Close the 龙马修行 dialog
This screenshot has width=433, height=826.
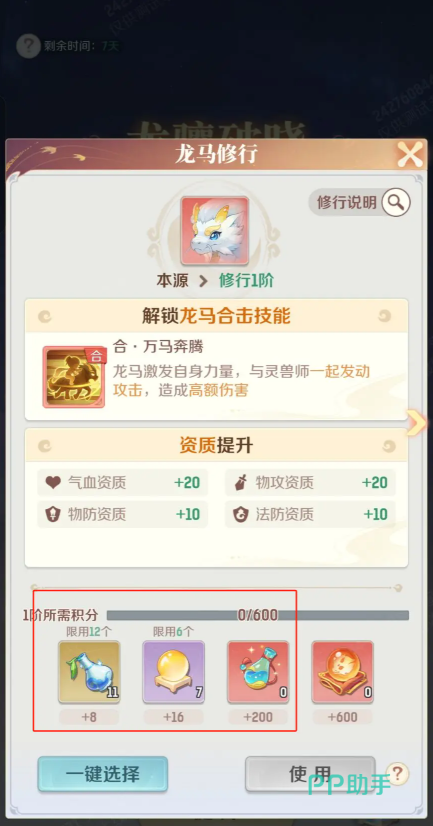[x=409, y=155]
